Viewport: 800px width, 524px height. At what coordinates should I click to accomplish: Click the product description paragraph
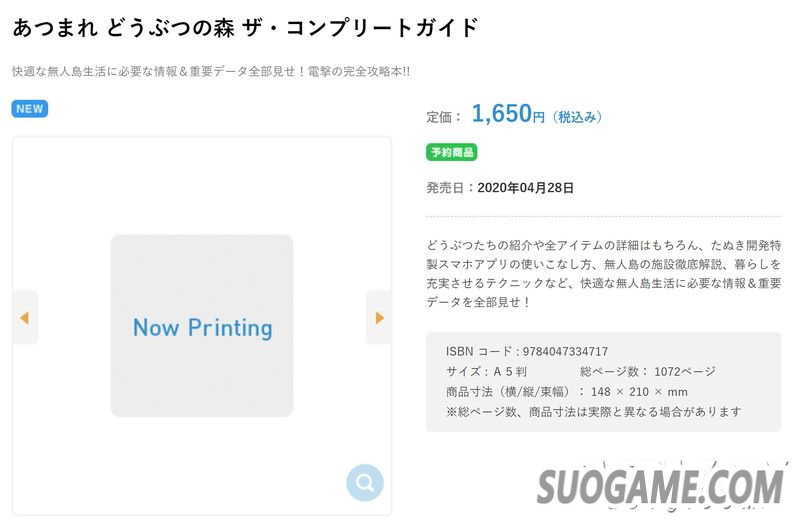(x=603, y=273)
